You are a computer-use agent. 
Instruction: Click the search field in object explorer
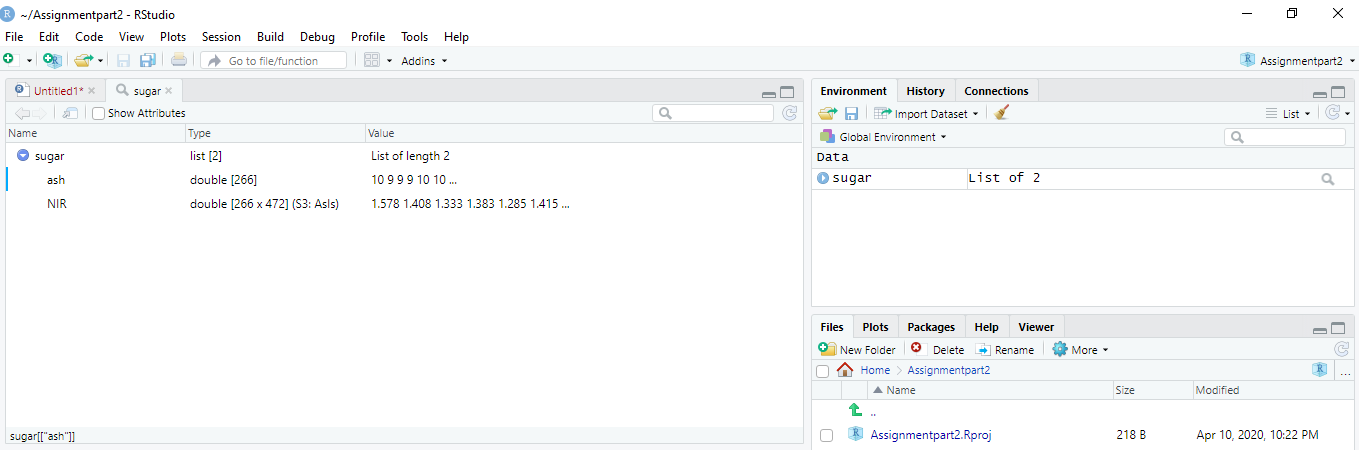coord(713,113)
